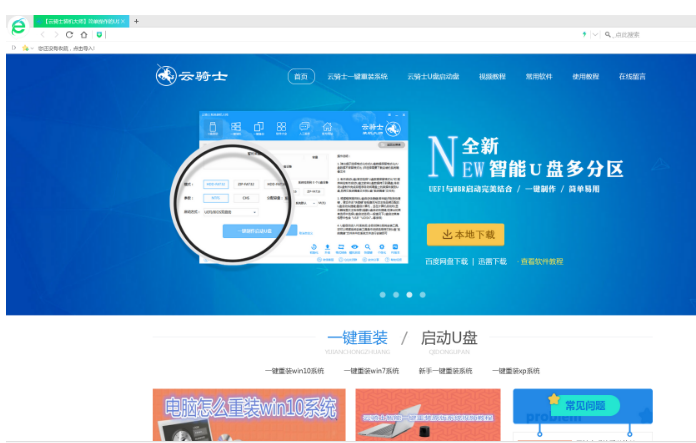
Task: Open 视频教程 nav item
Action: 492,76
